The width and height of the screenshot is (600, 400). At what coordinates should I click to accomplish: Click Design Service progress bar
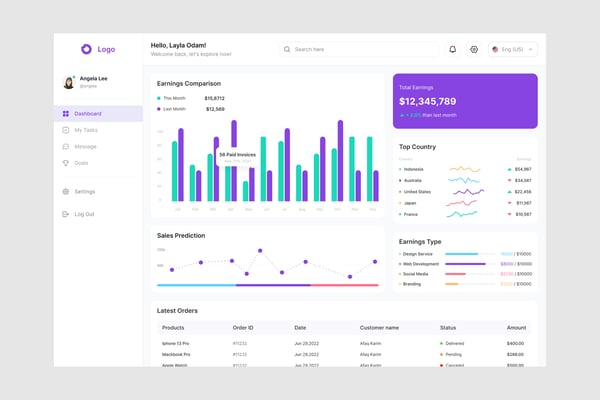pos(470,254)
